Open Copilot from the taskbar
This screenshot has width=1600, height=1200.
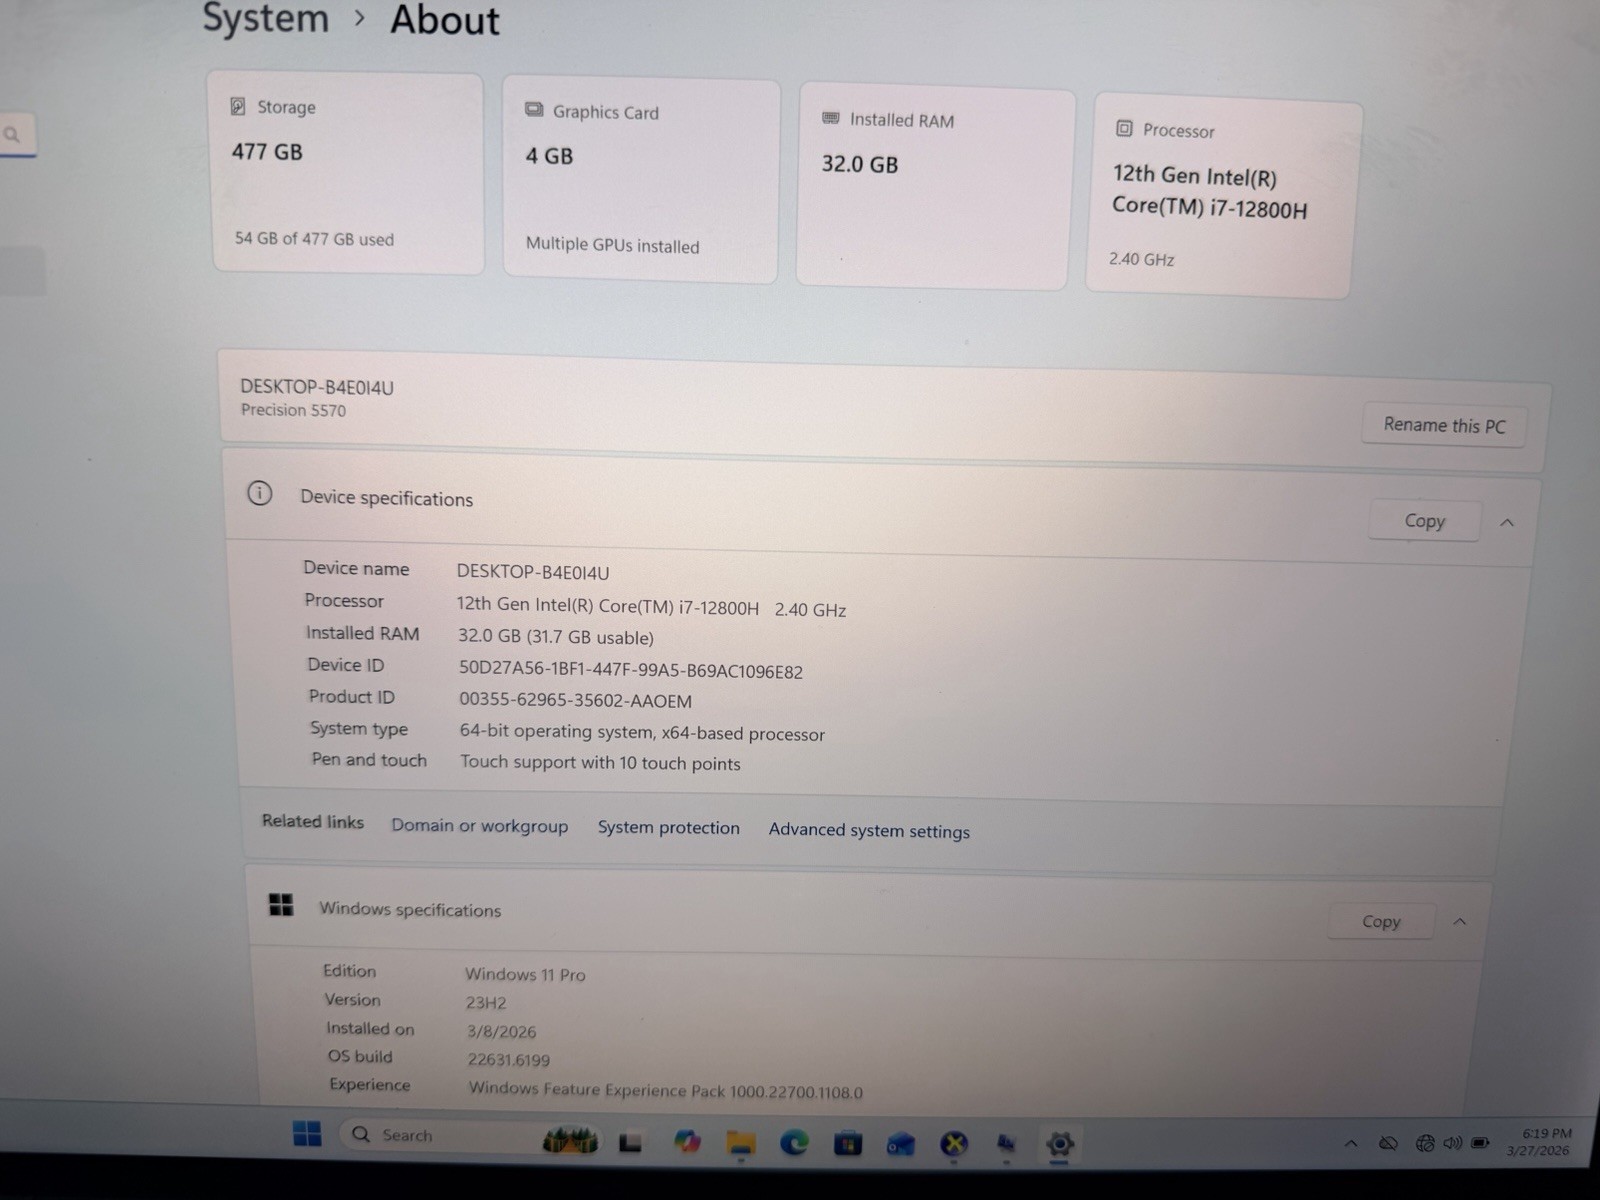[x=687, y=1140]
